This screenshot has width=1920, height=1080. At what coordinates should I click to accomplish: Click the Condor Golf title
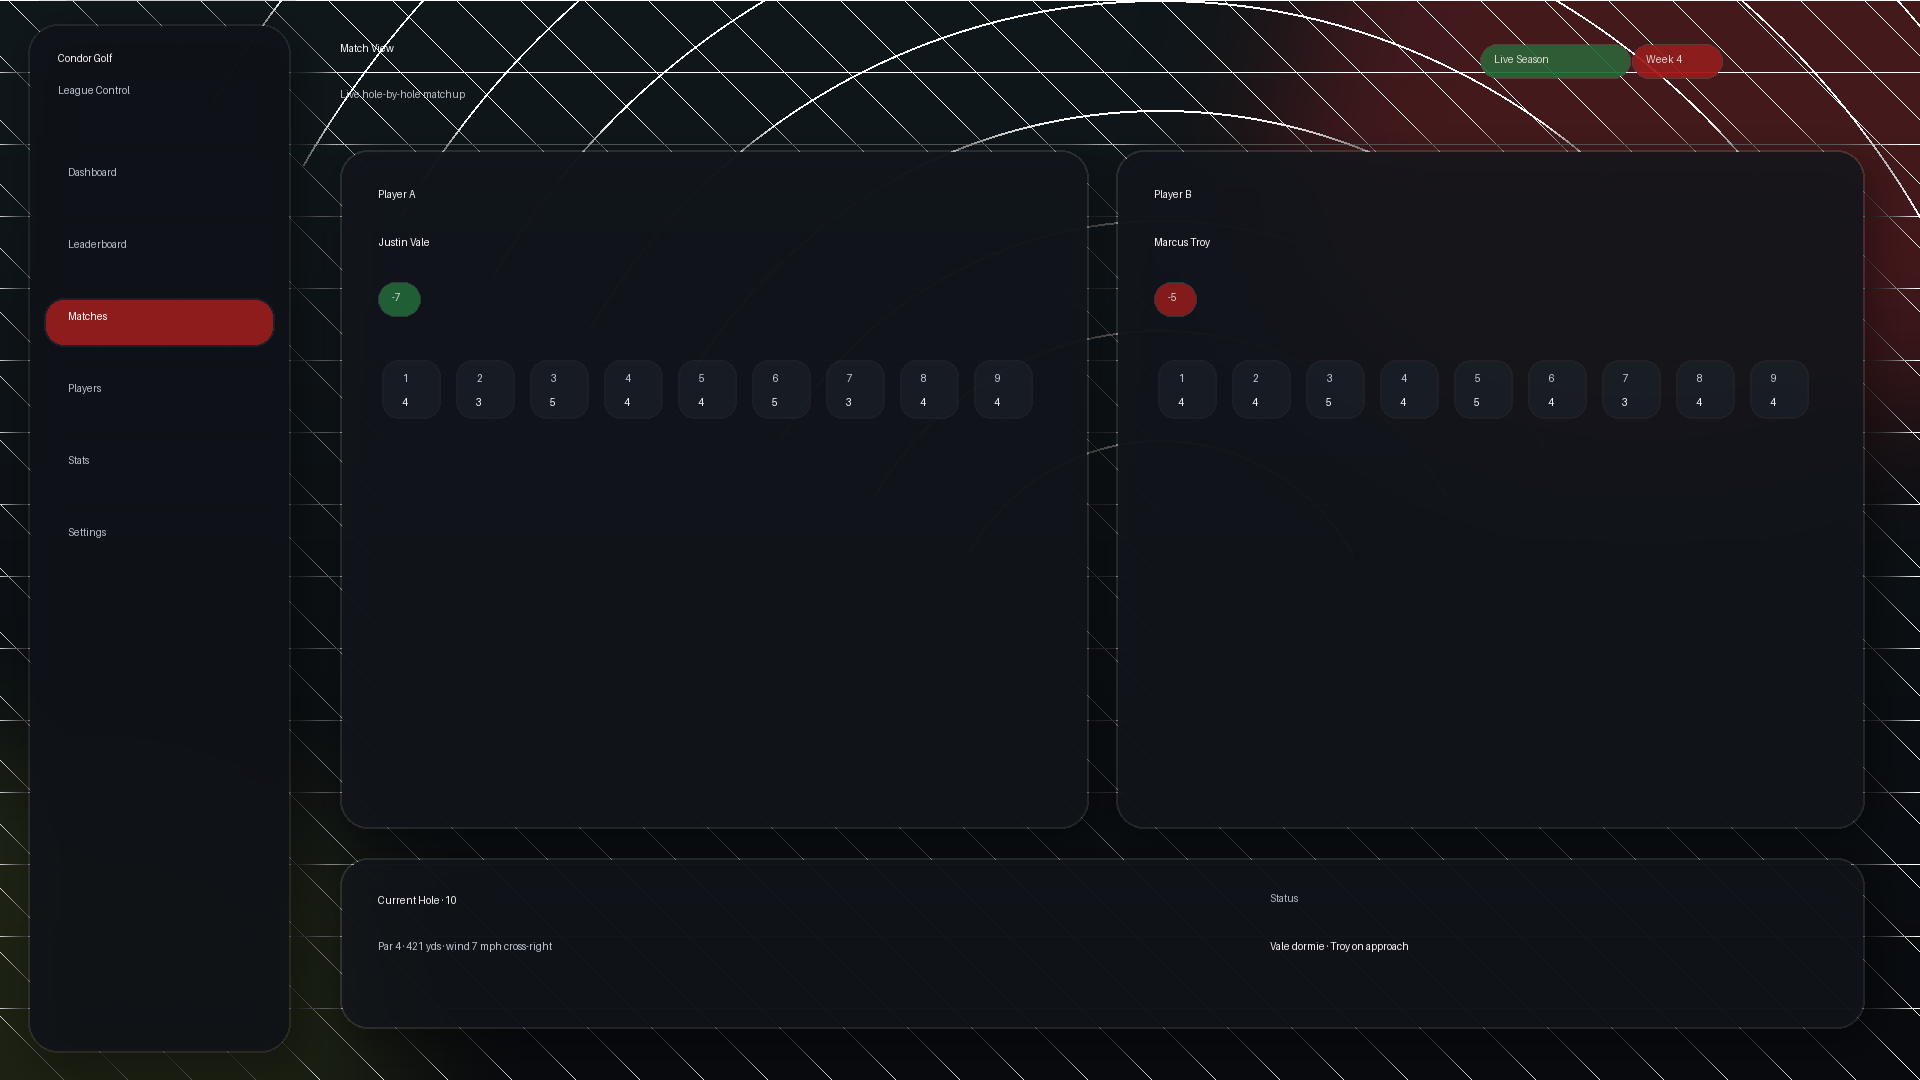point(85,59)
